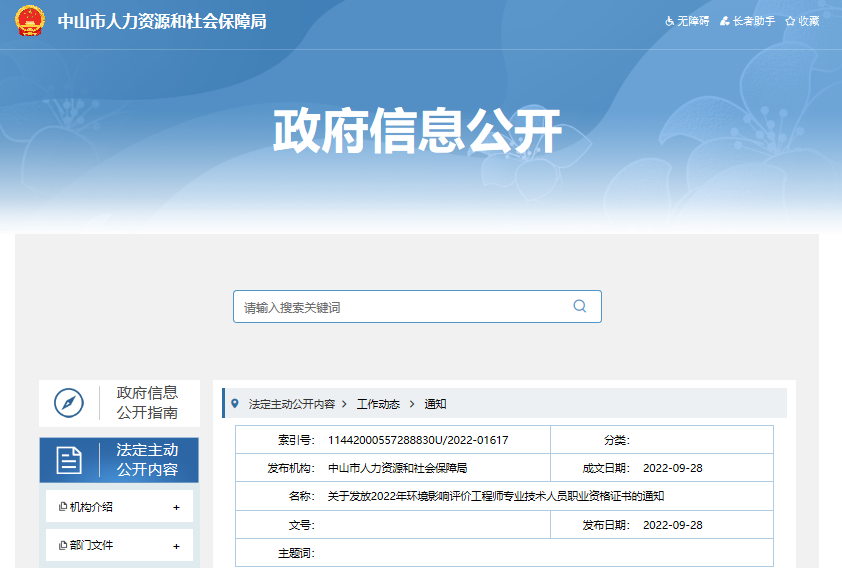Click the document icon in sidebar
This screenshot has width=842, height=568.
69,460
